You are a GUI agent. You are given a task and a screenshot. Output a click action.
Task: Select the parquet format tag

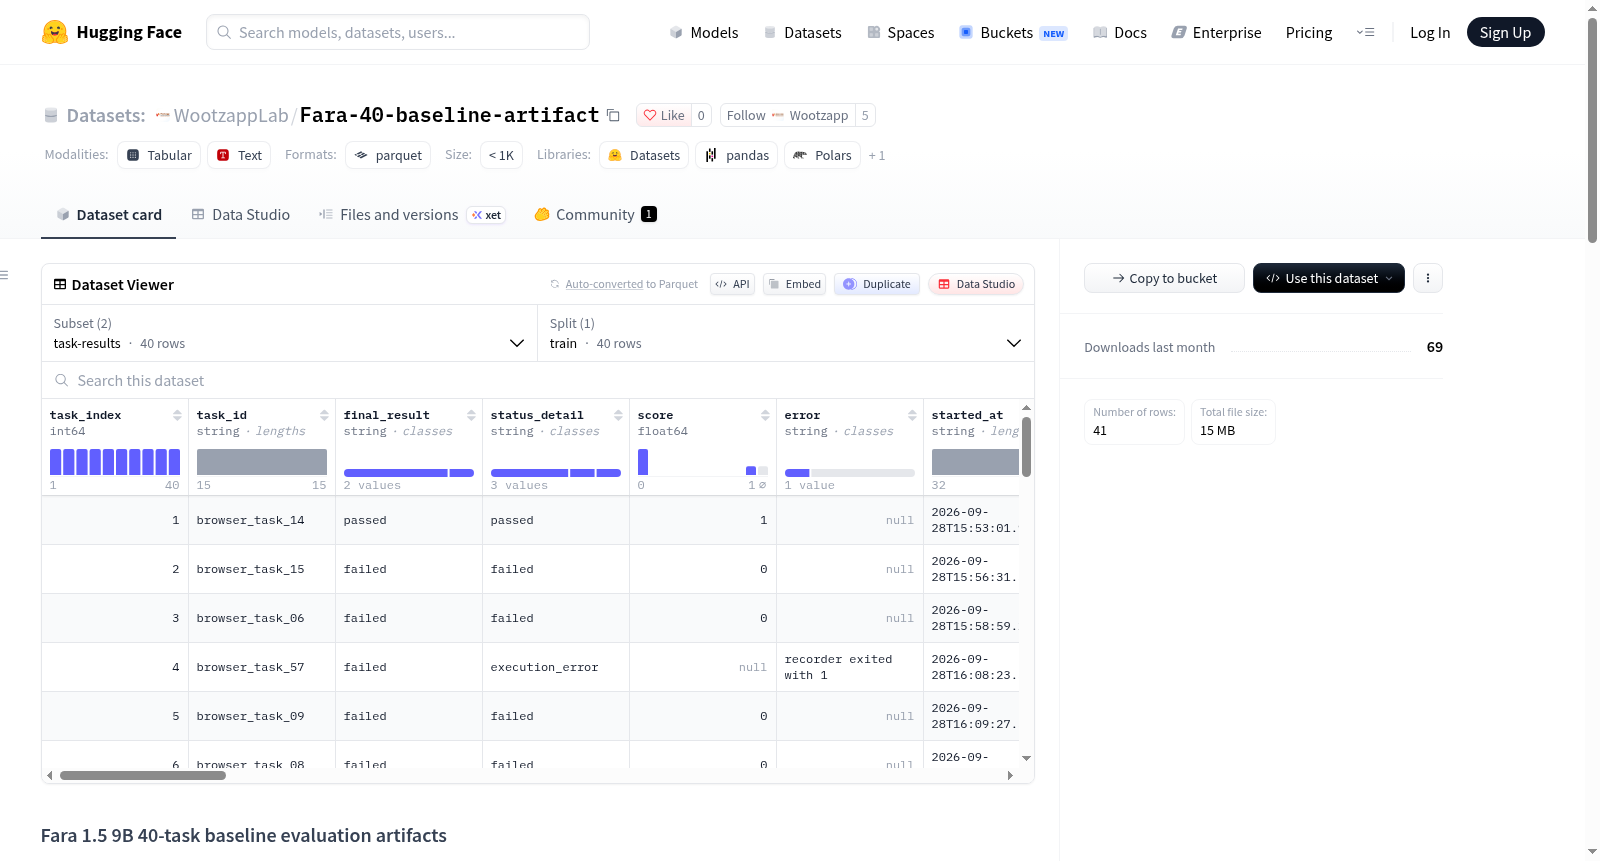pyautogui.click(x=388, y=155)
